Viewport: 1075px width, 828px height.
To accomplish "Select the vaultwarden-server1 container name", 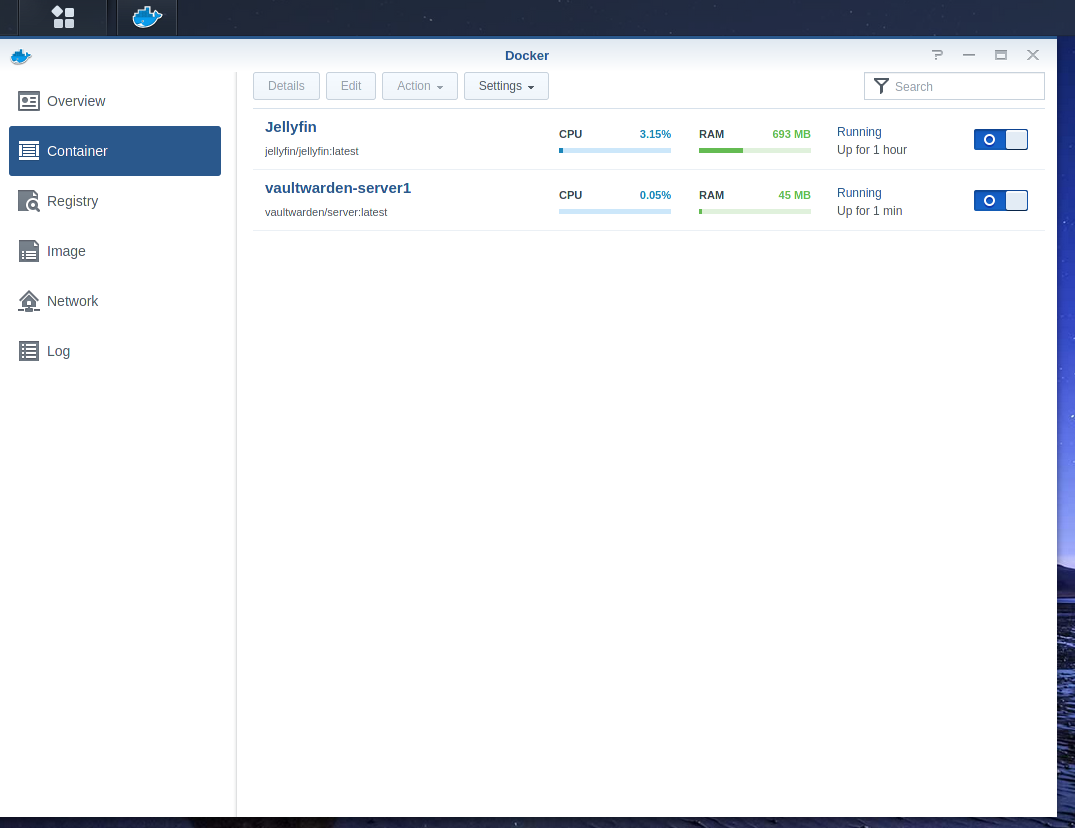I will (337, 188).
